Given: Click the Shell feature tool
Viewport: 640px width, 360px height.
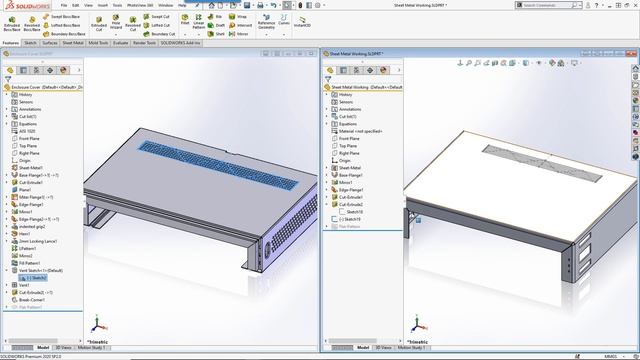Looking at the screenshot, I should 216,34.
